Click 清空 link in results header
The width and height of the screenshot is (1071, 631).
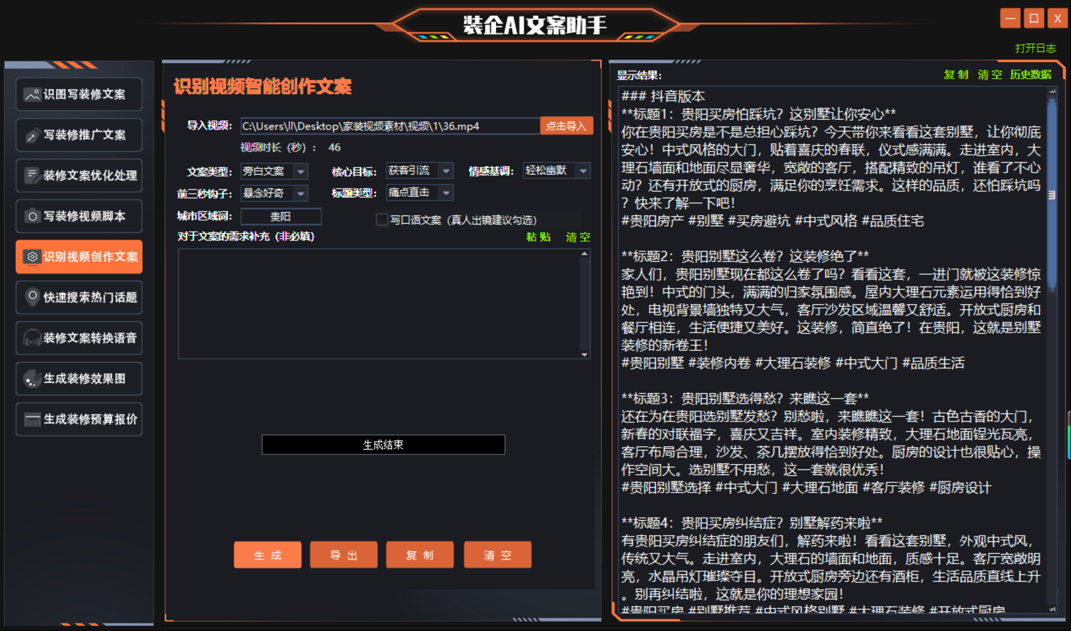click(990, 74)
